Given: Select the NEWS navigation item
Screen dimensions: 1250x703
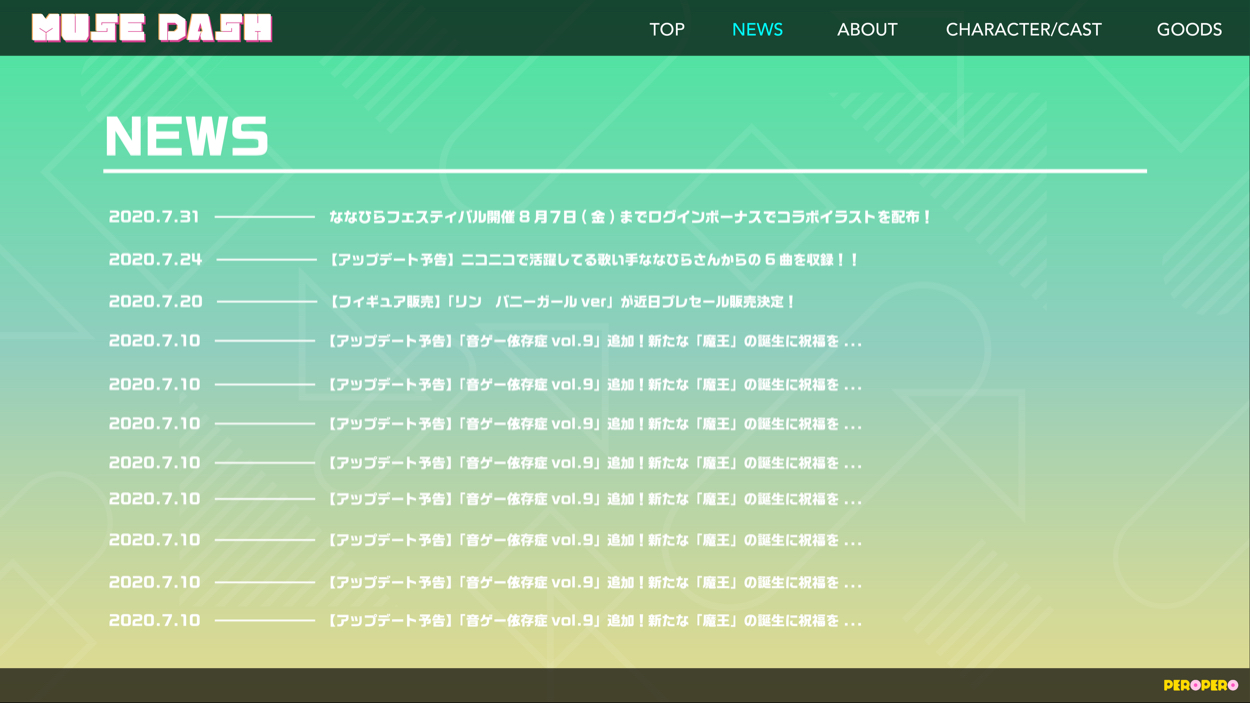Looking at the screenshot, I should [757, 30].
